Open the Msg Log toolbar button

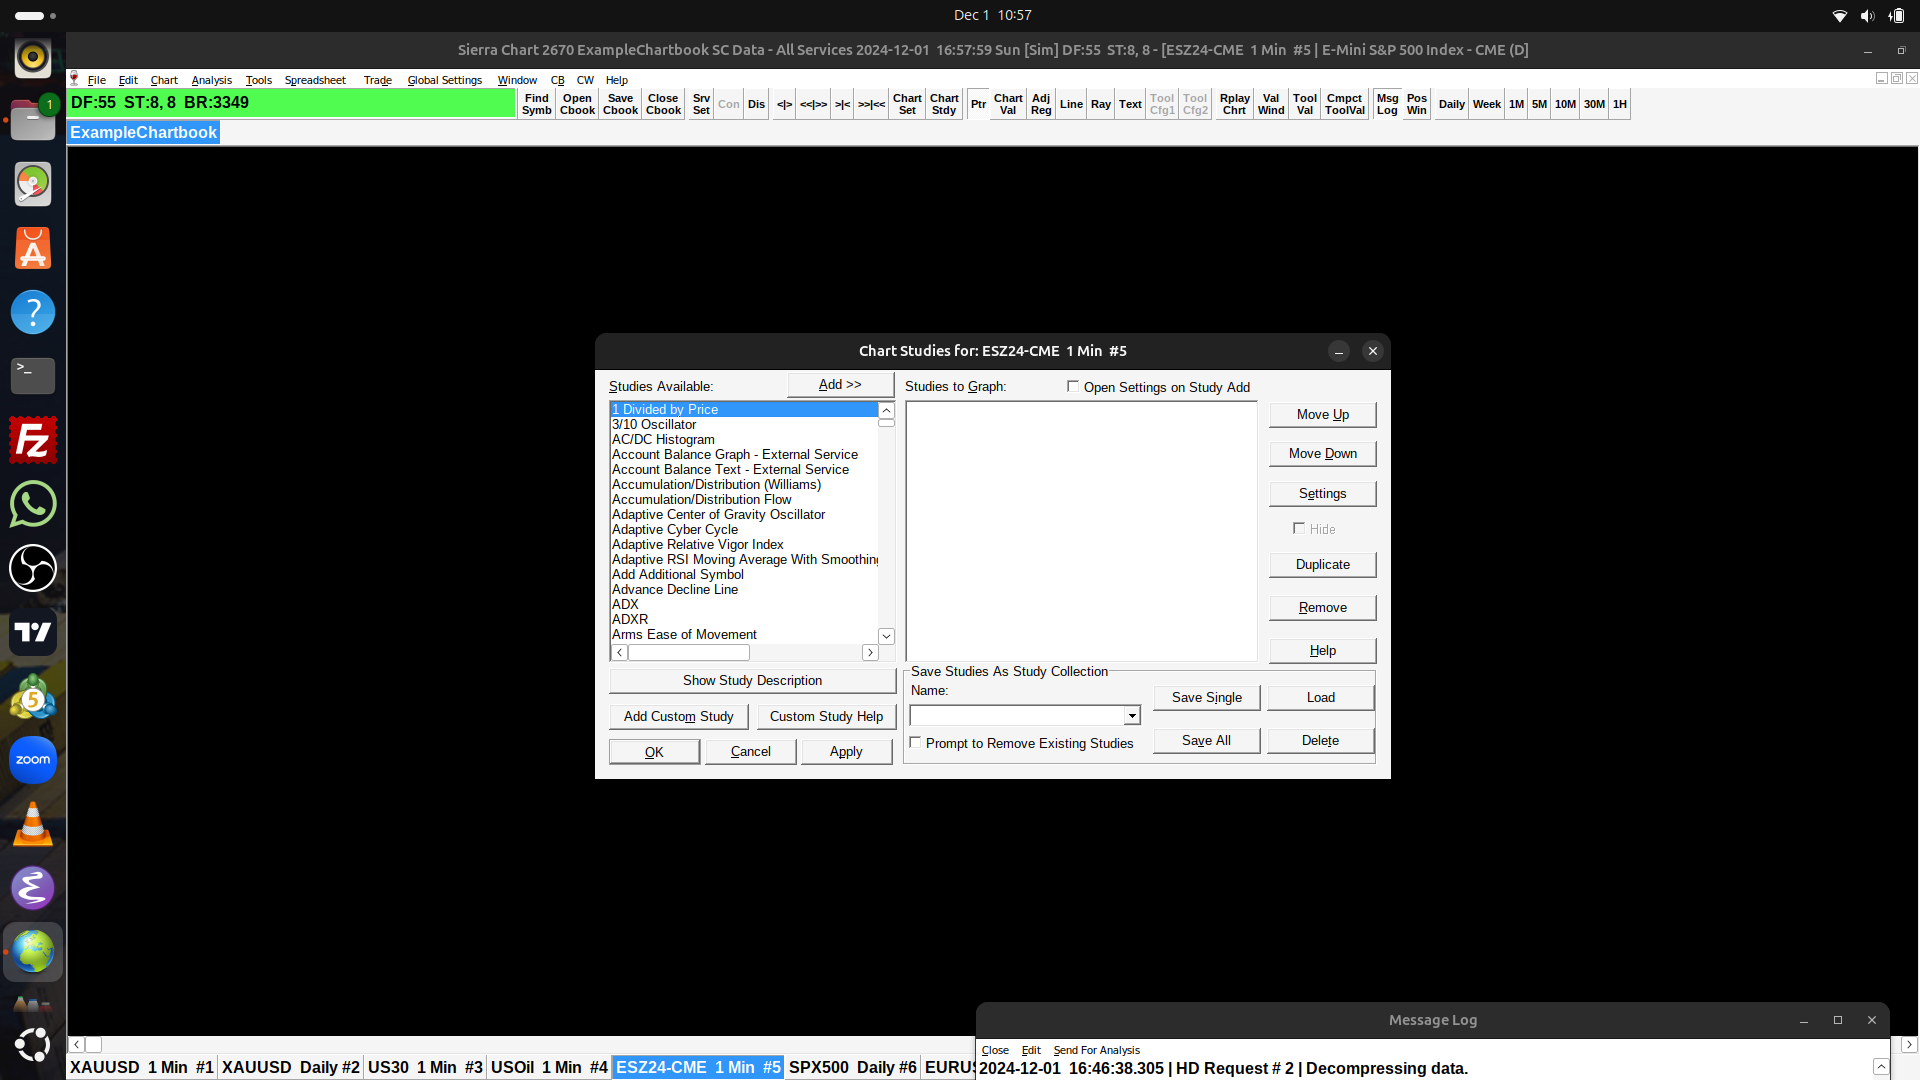click(1386, 104)
